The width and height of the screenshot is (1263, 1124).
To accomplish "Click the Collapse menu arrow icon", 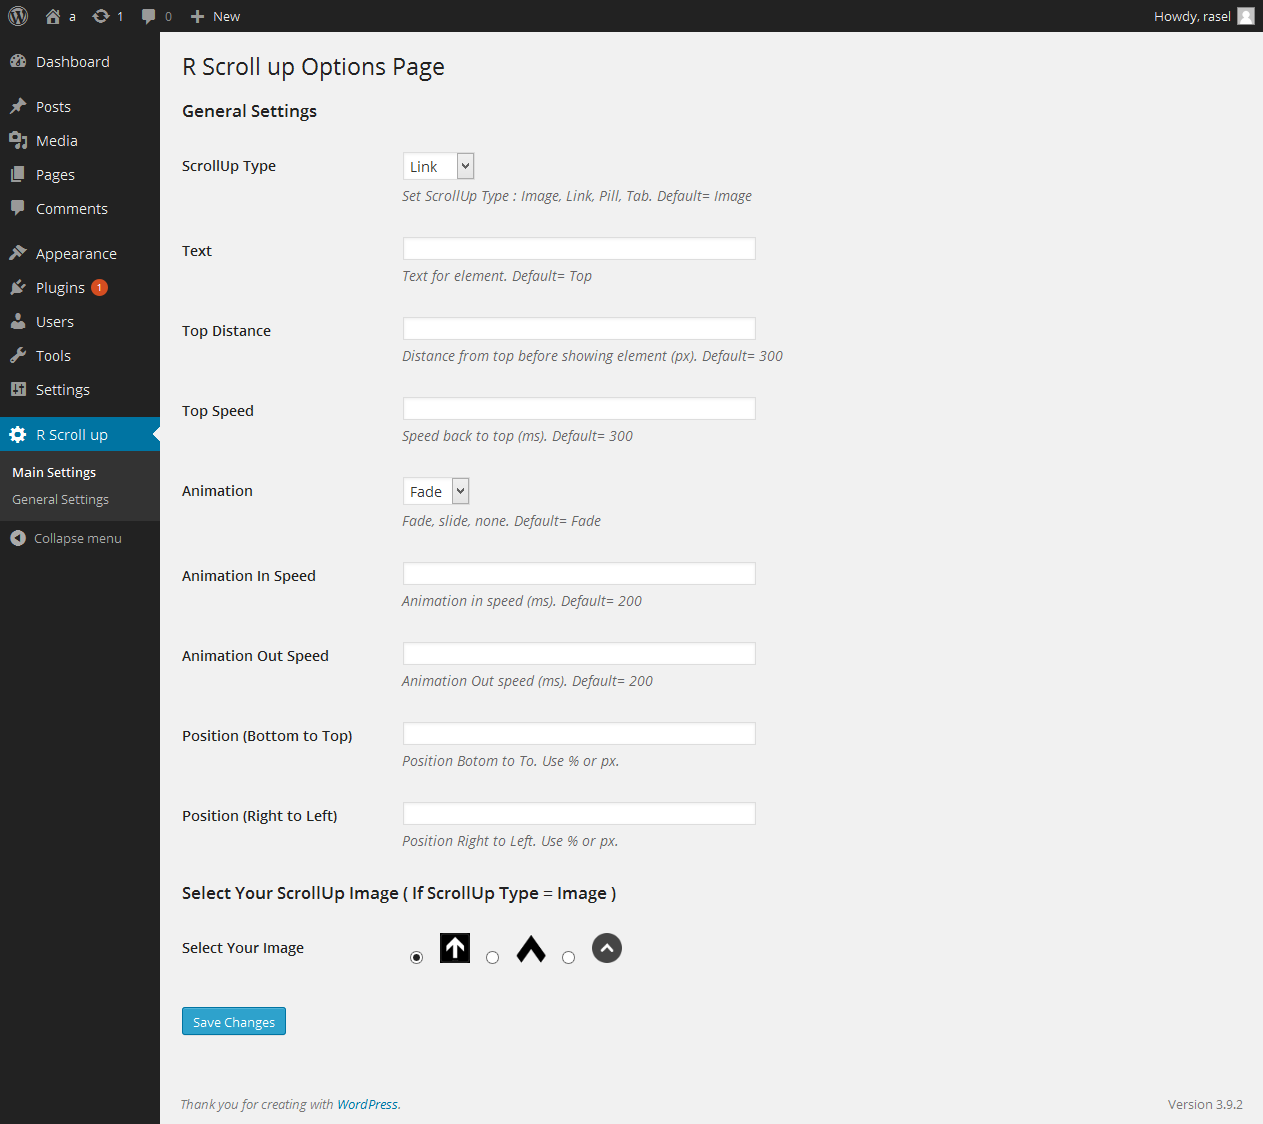I will 18,538.
